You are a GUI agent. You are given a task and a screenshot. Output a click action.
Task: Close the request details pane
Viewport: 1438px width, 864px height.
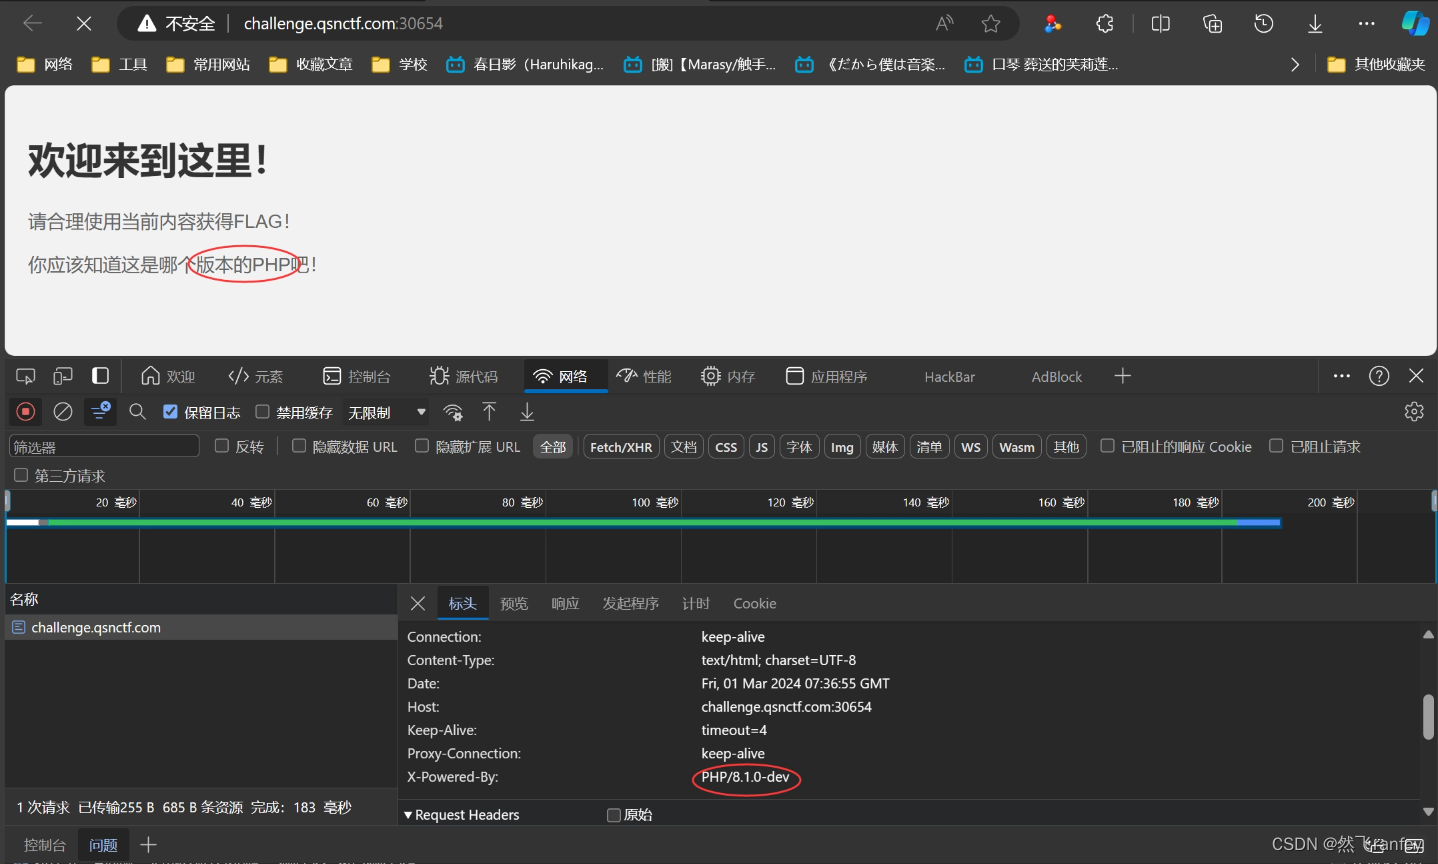[x=418, y=603]
